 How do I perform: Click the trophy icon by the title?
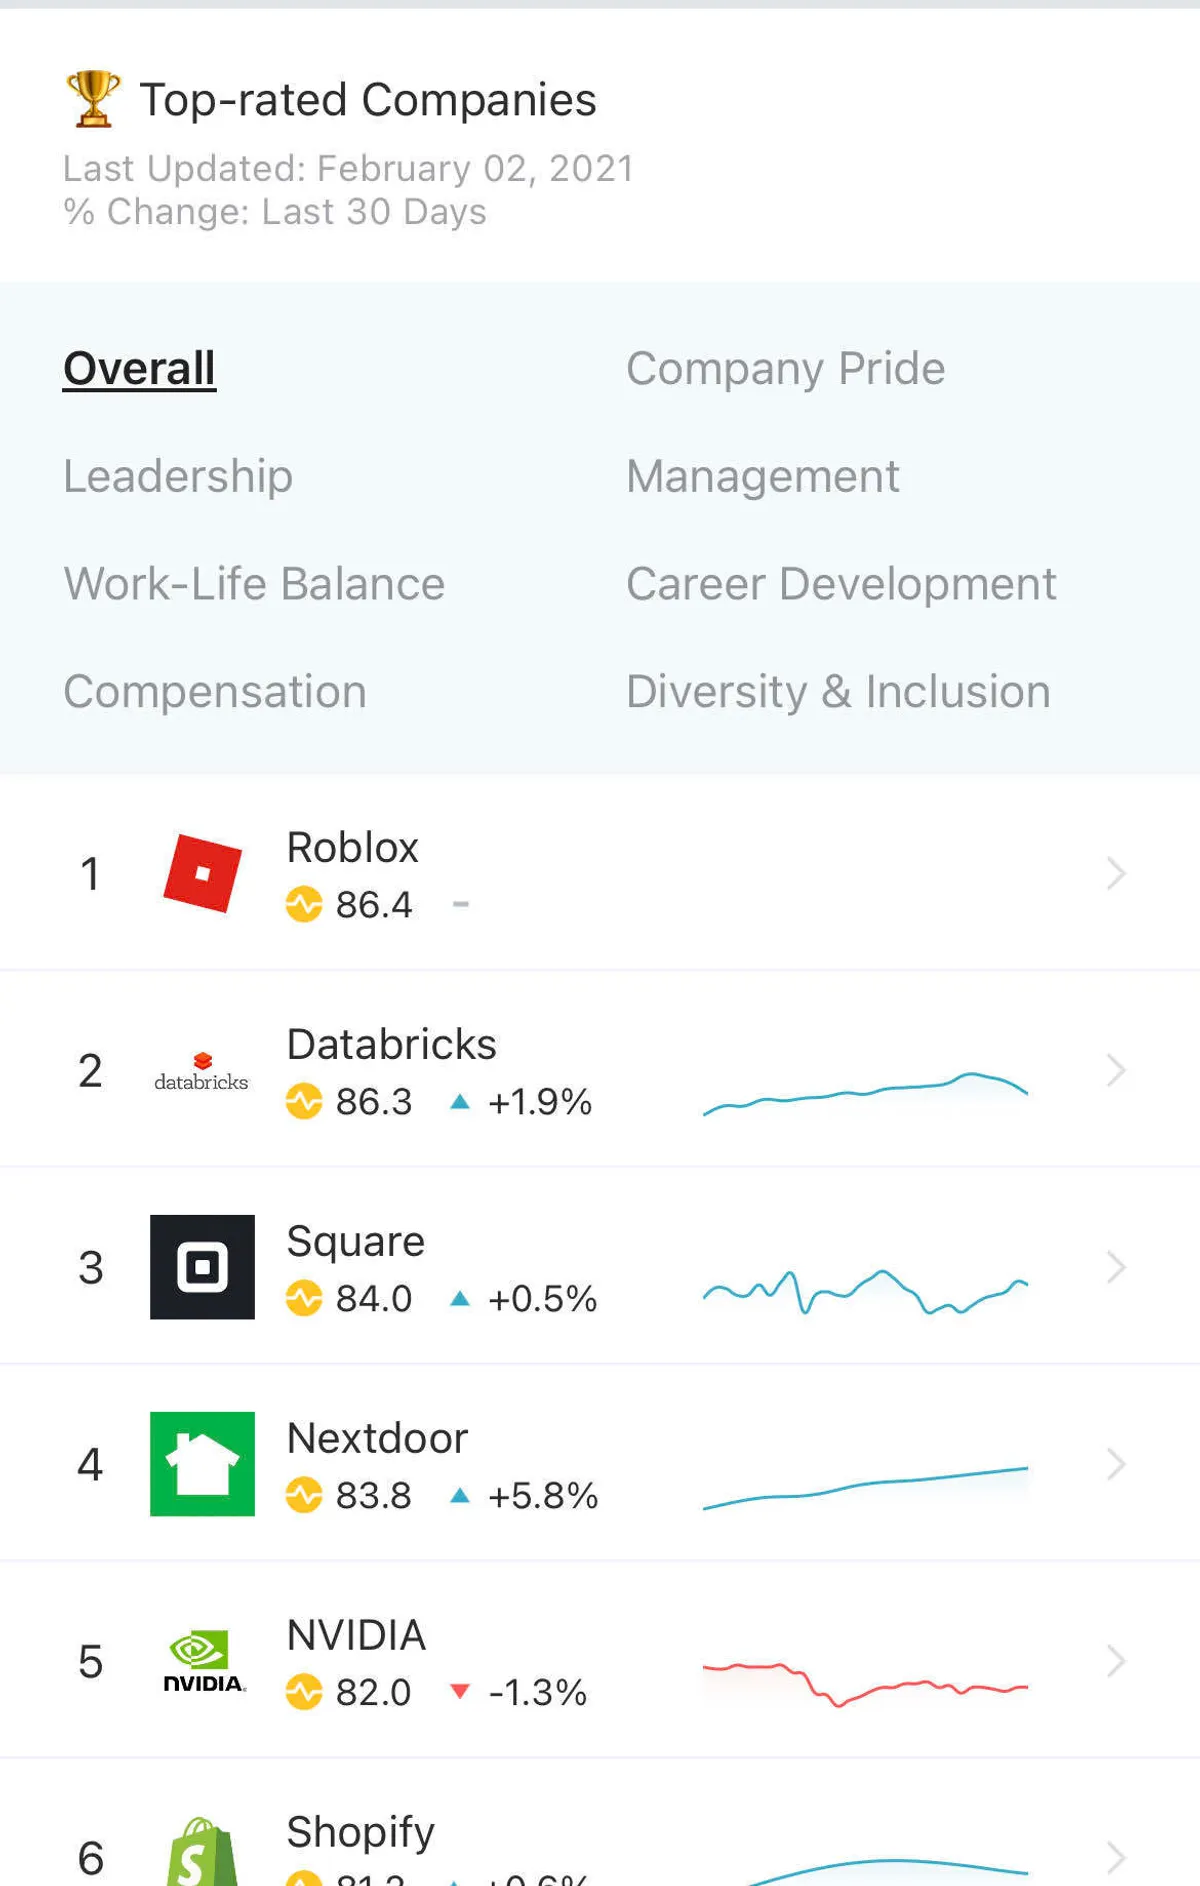pos(93,99)
